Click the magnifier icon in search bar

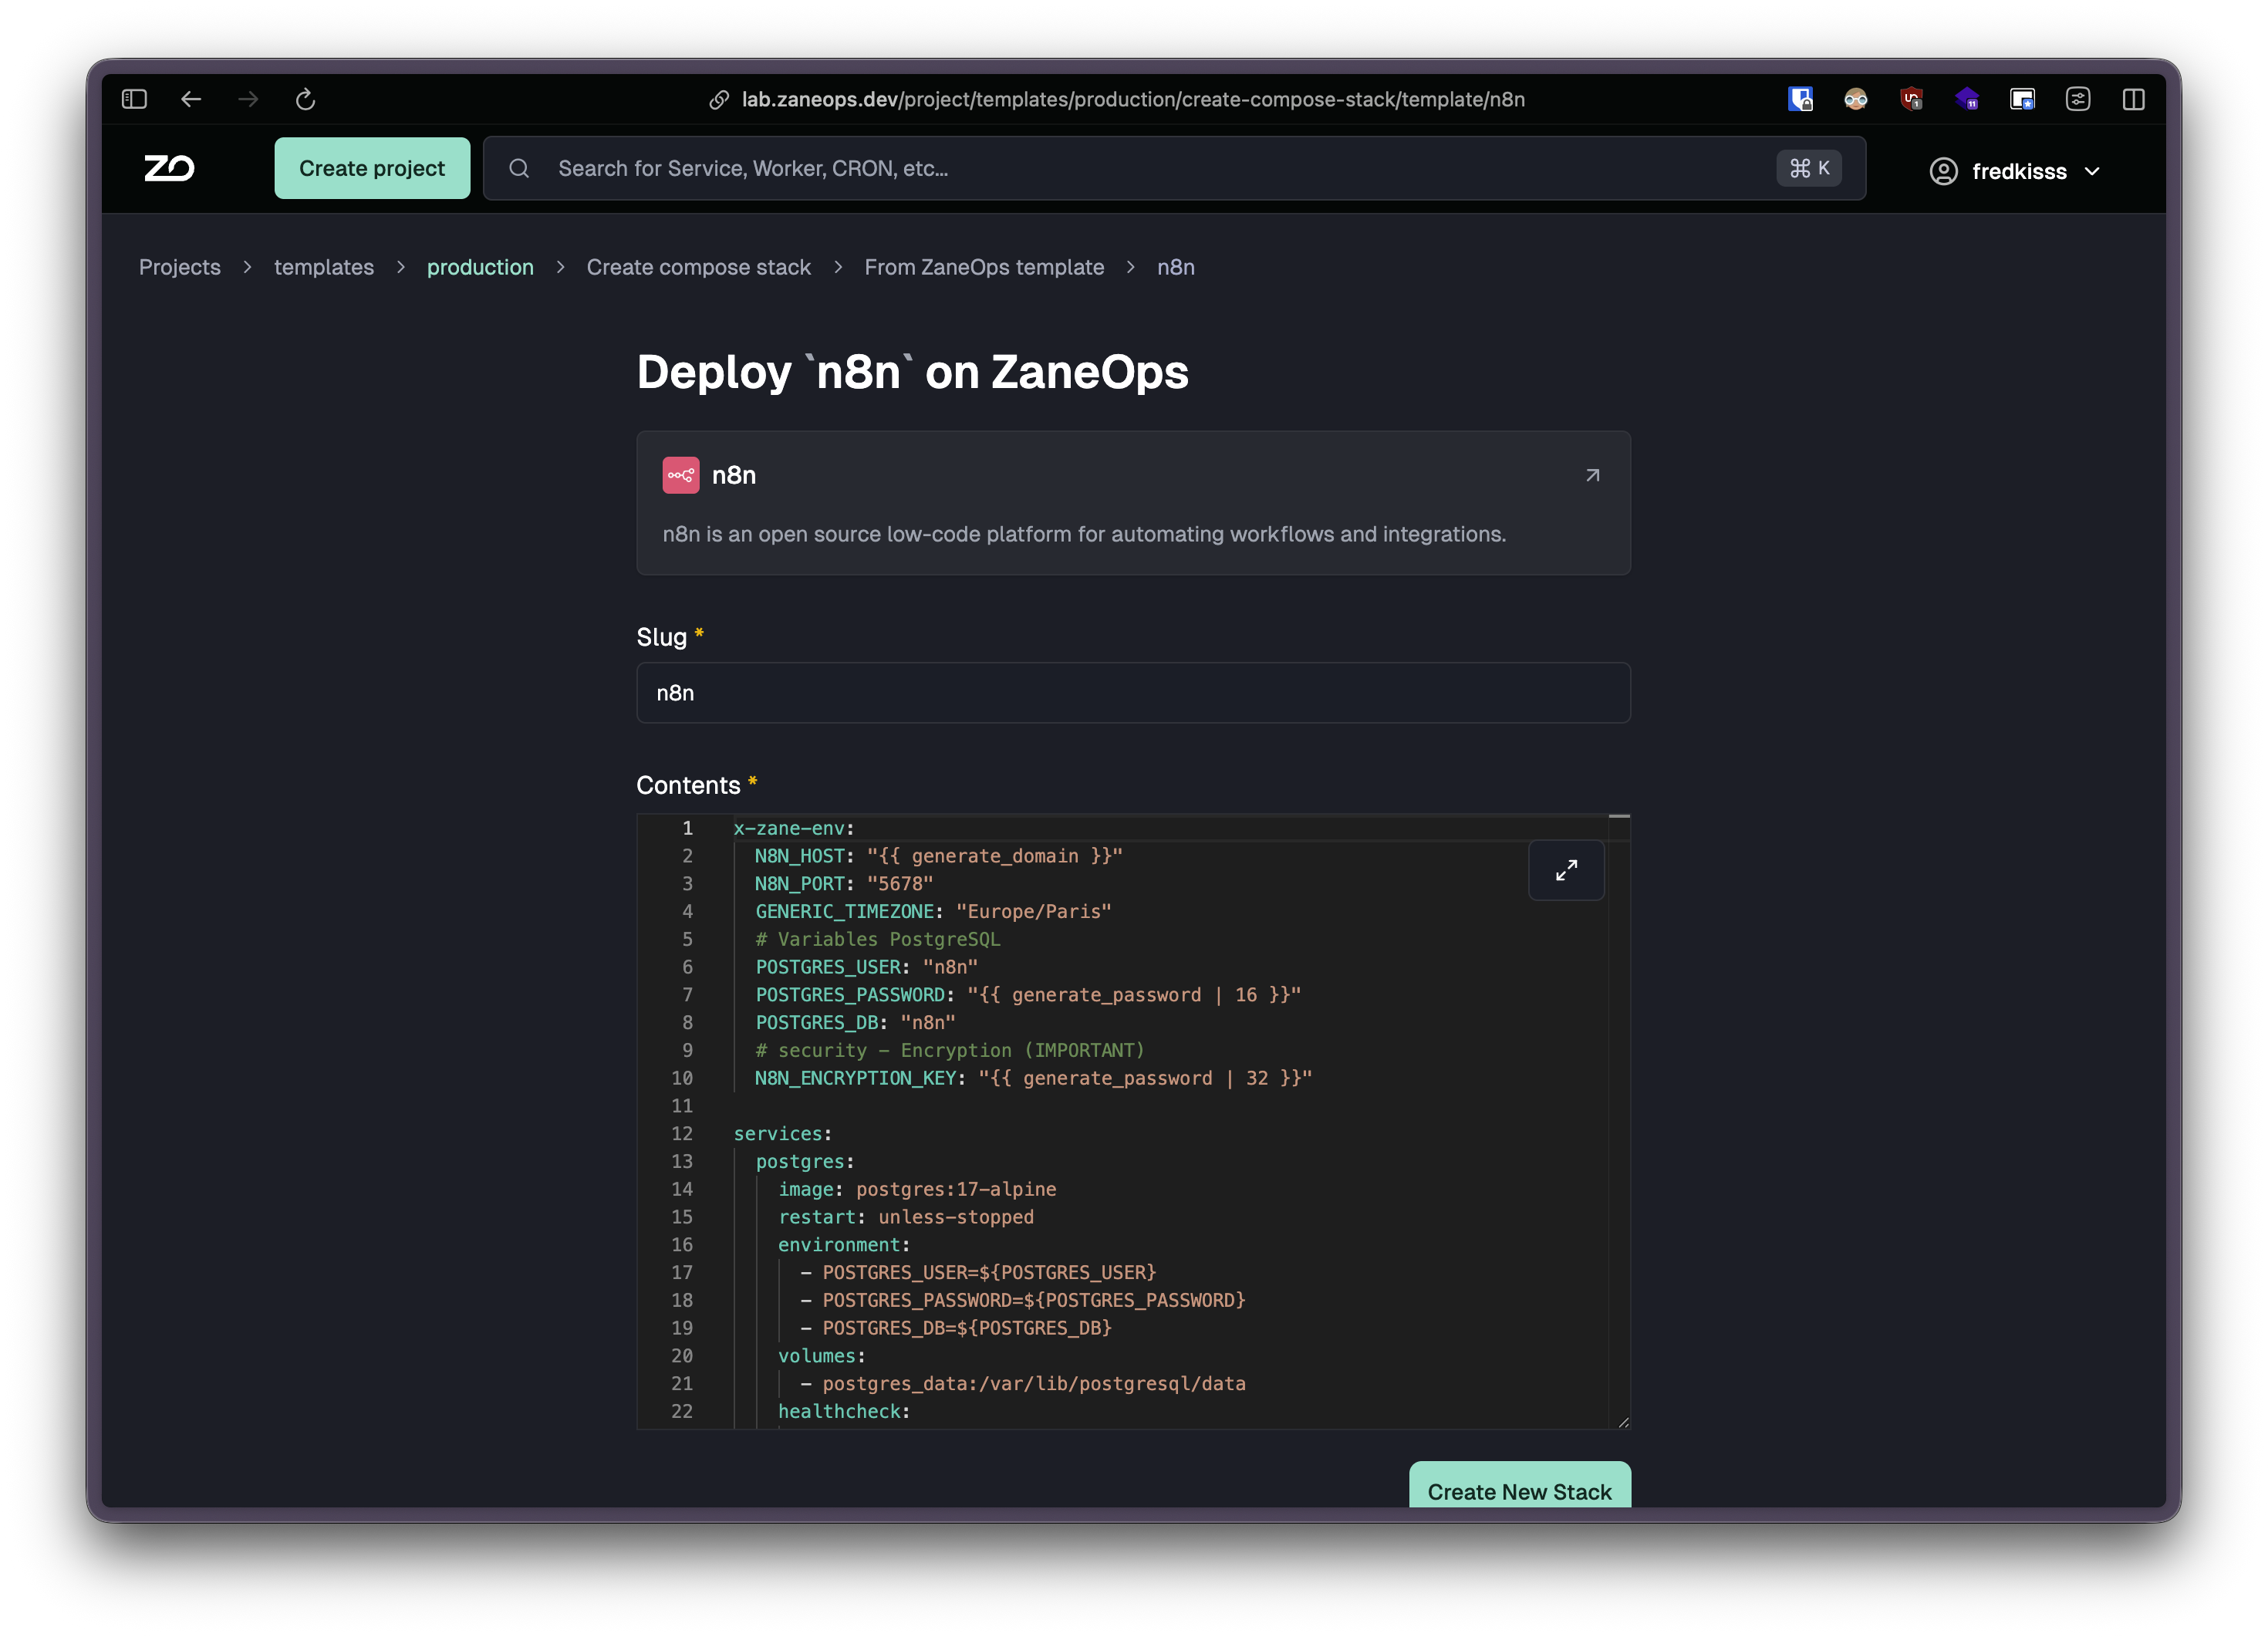[519, 168]
